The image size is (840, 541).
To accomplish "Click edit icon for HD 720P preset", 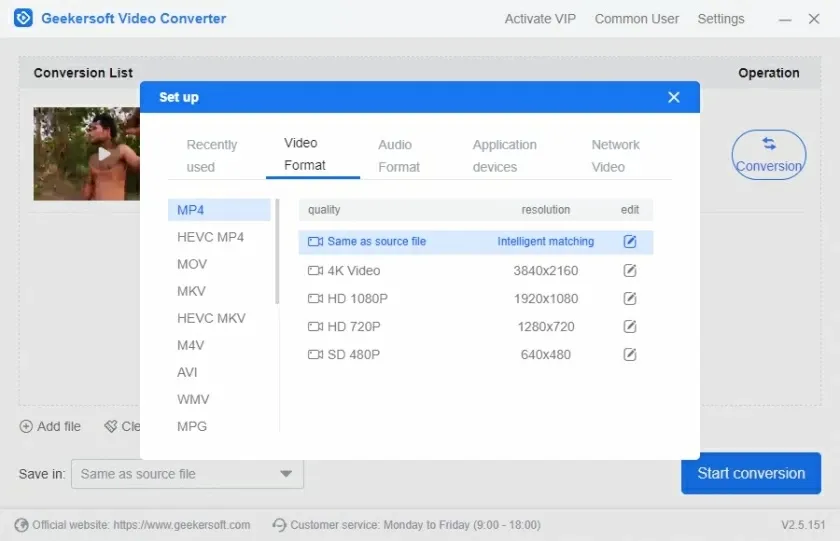I will tap(630, 327).
